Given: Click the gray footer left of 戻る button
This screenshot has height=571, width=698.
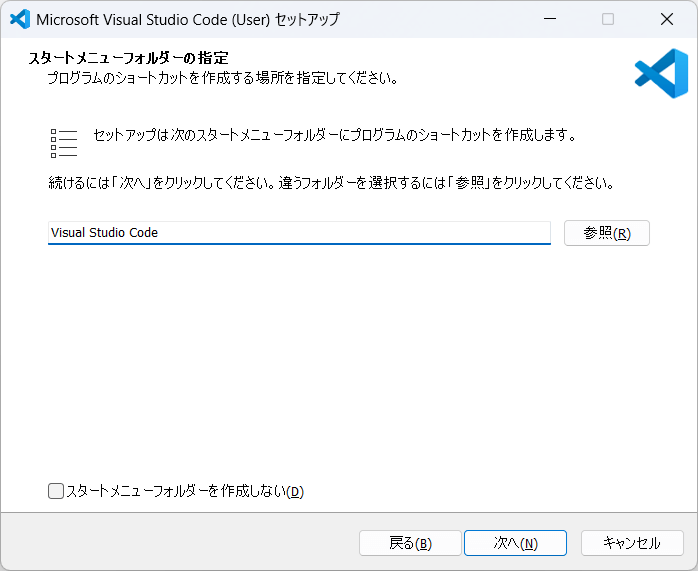Looking at the screenshot, I should 180,543.
